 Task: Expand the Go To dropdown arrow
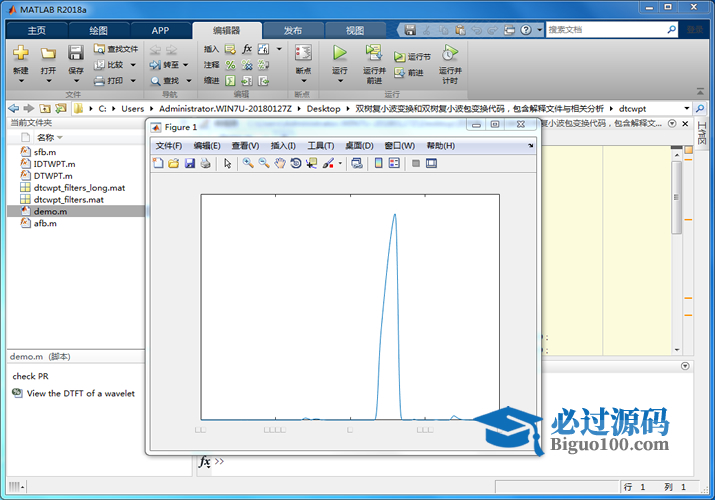[x=186, y=65]
